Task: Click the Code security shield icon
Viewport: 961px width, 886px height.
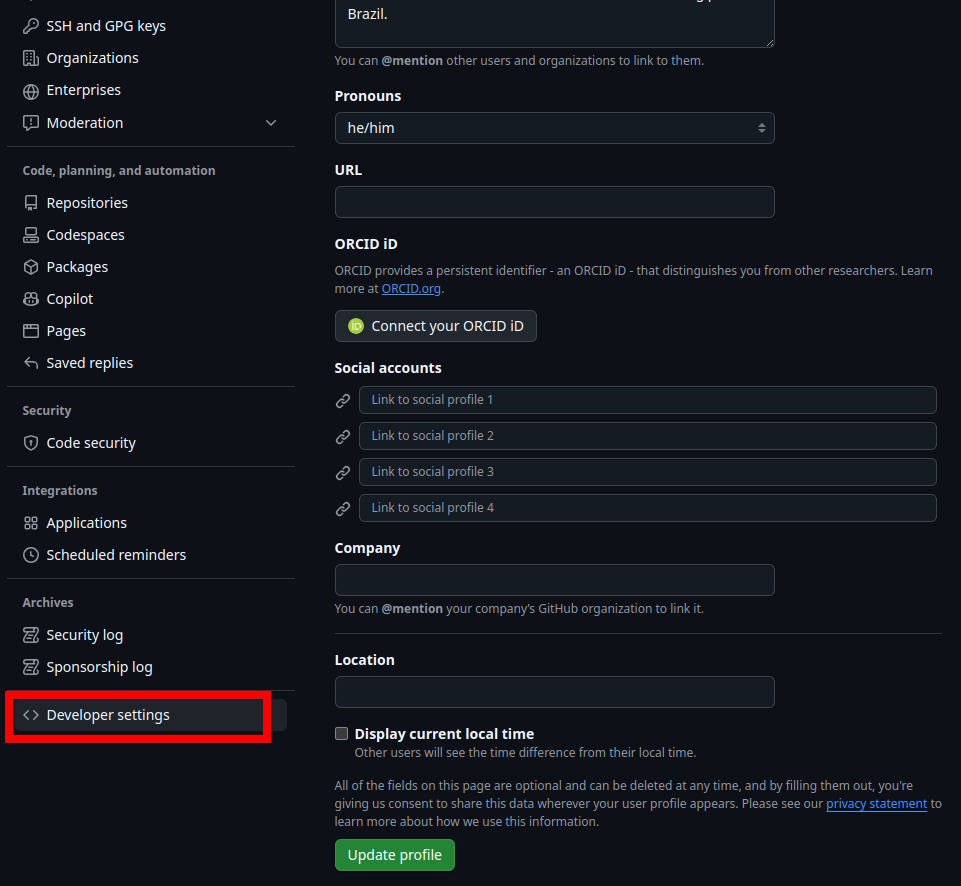Action: pos(31,443)
